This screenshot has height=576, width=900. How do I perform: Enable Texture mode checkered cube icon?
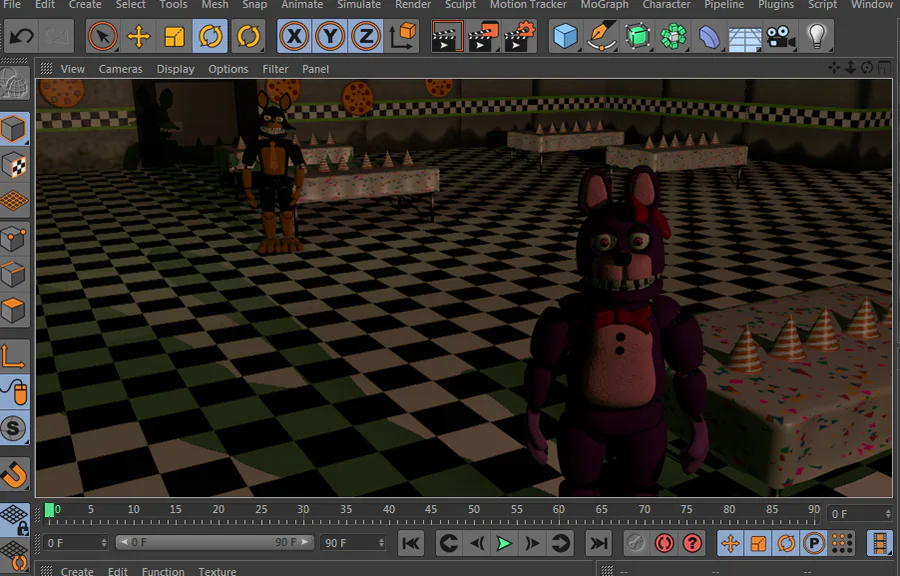(x=14, y=165)
